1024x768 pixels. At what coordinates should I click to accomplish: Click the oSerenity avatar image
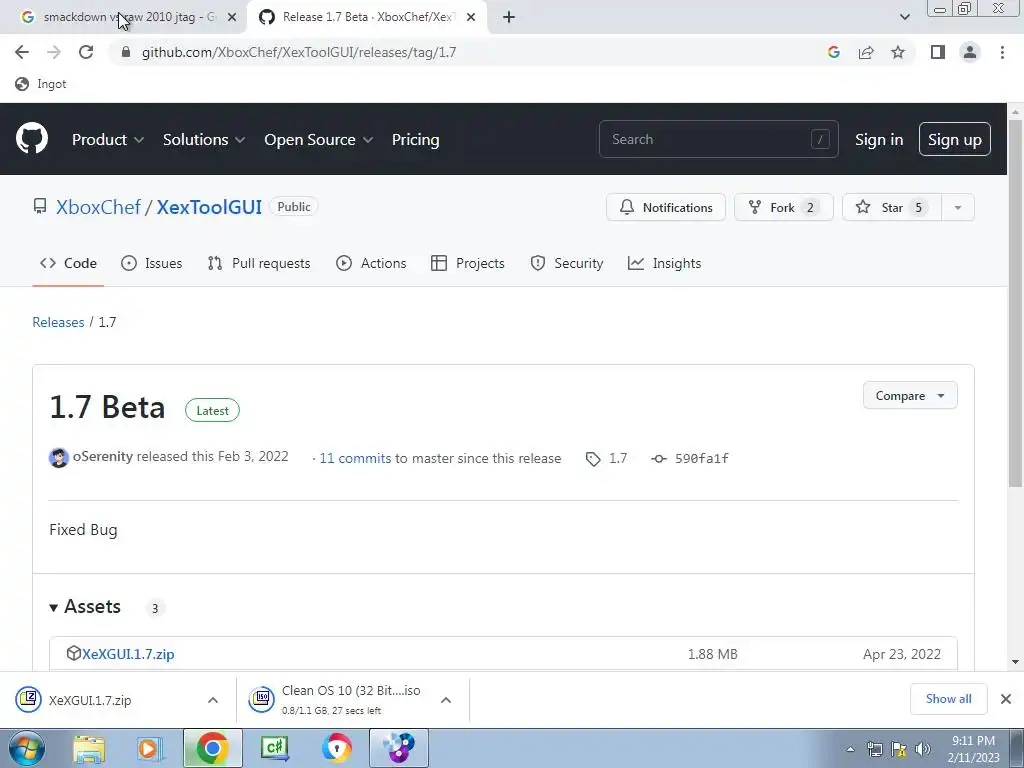59,458
